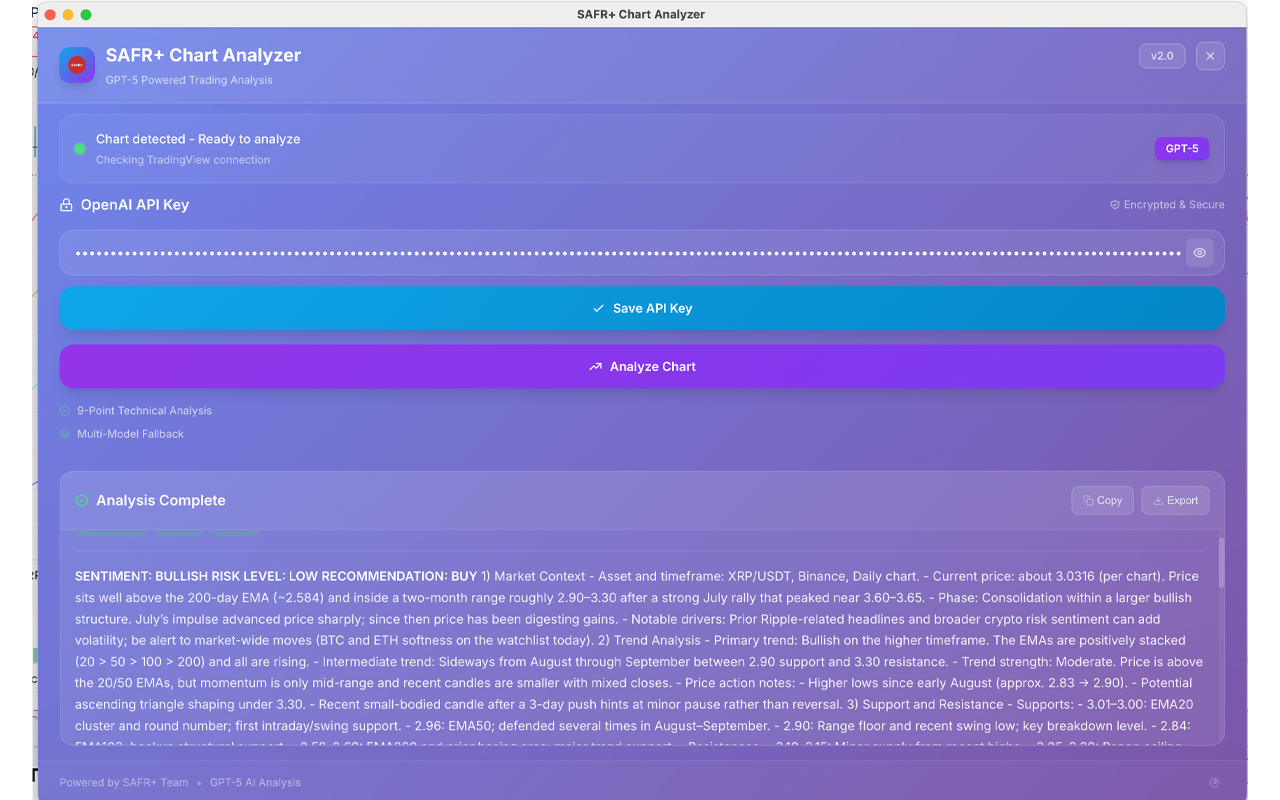Screen dimensions: 1280x800
Task: Click the green chart detected status dot
Action: [80, 149]
